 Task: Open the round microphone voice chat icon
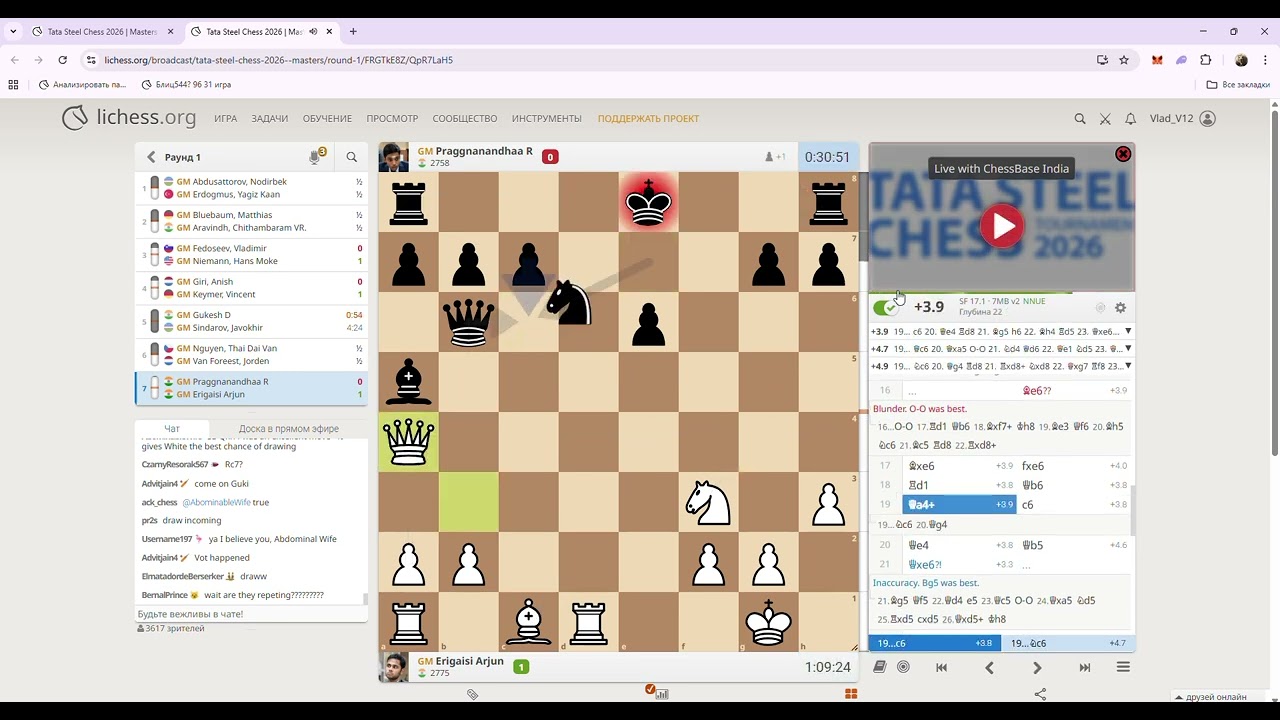(315, 157)
